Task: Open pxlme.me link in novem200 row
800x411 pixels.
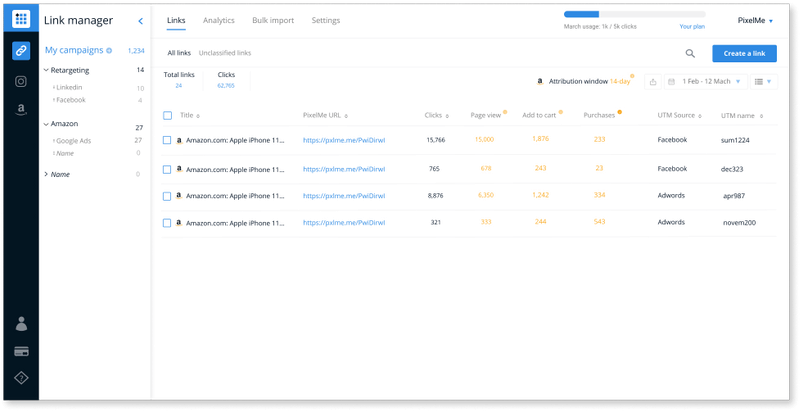Action: pos(344,223)
